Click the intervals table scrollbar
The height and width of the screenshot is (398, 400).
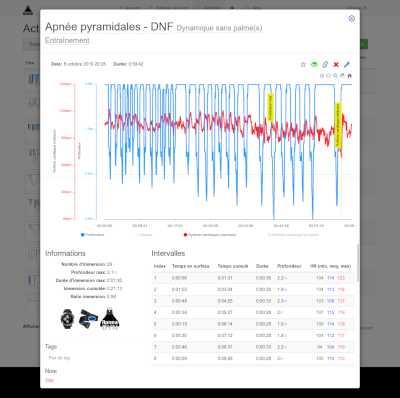(x=358, y=263)
